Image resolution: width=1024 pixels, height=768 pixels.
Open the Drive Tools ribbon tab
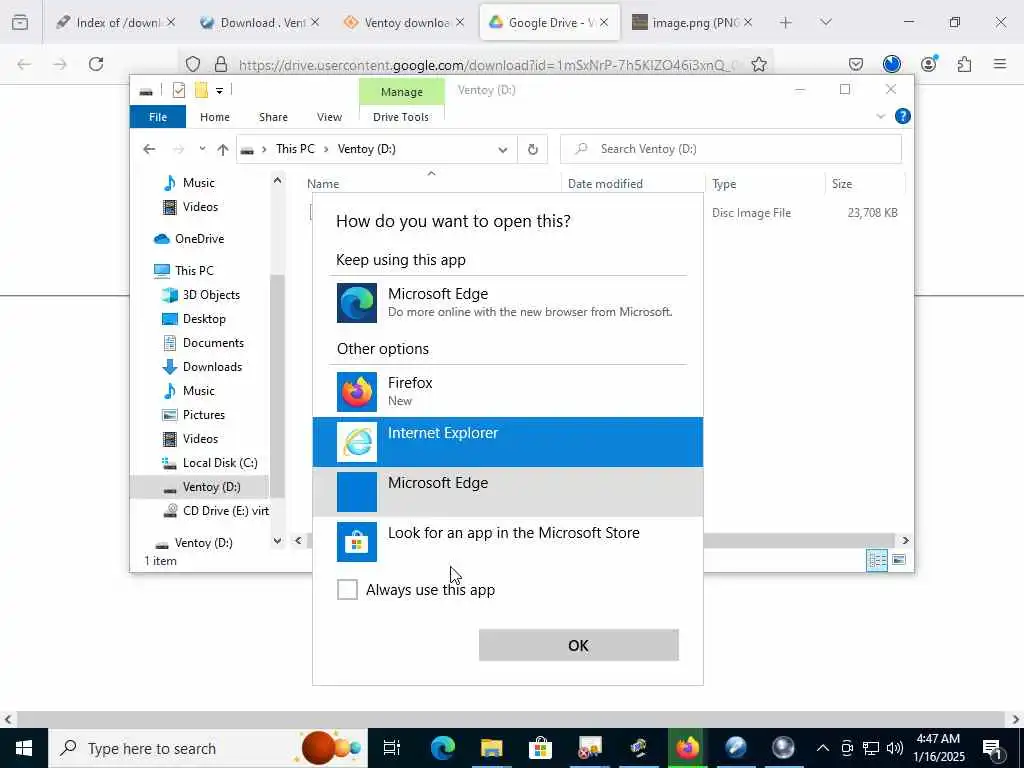pos(401,117)
